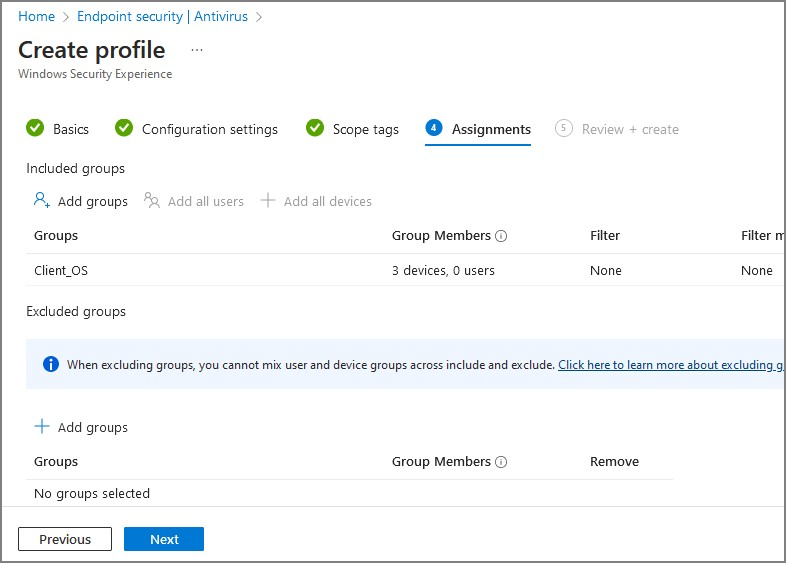Screen dimensions: 786x563
Task: Click the '3 devices, 0 users' cell
Action: (443, 271)
